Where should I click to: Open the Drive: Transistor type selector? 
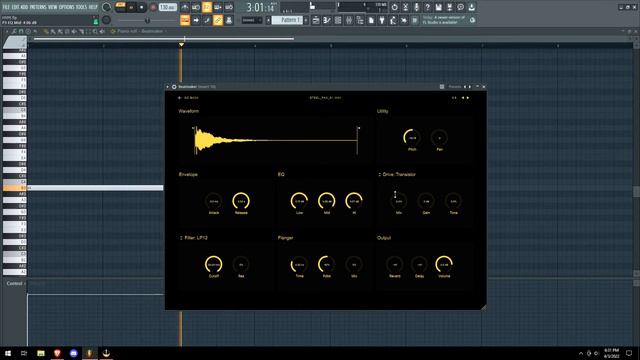coord(397,174)
